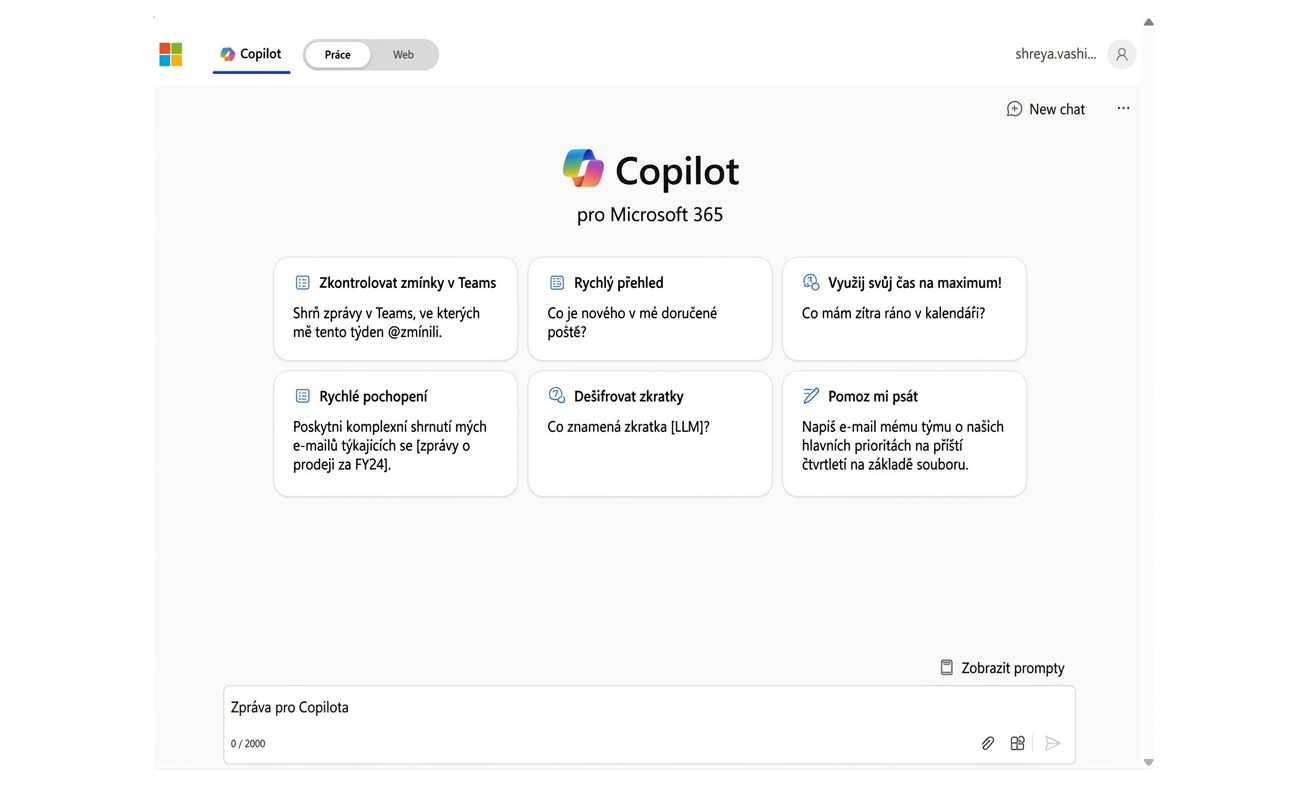Switch to Práce mode
Image resolution: width=1304 pixels, height=800 pixels.
[x=338, y=55]
